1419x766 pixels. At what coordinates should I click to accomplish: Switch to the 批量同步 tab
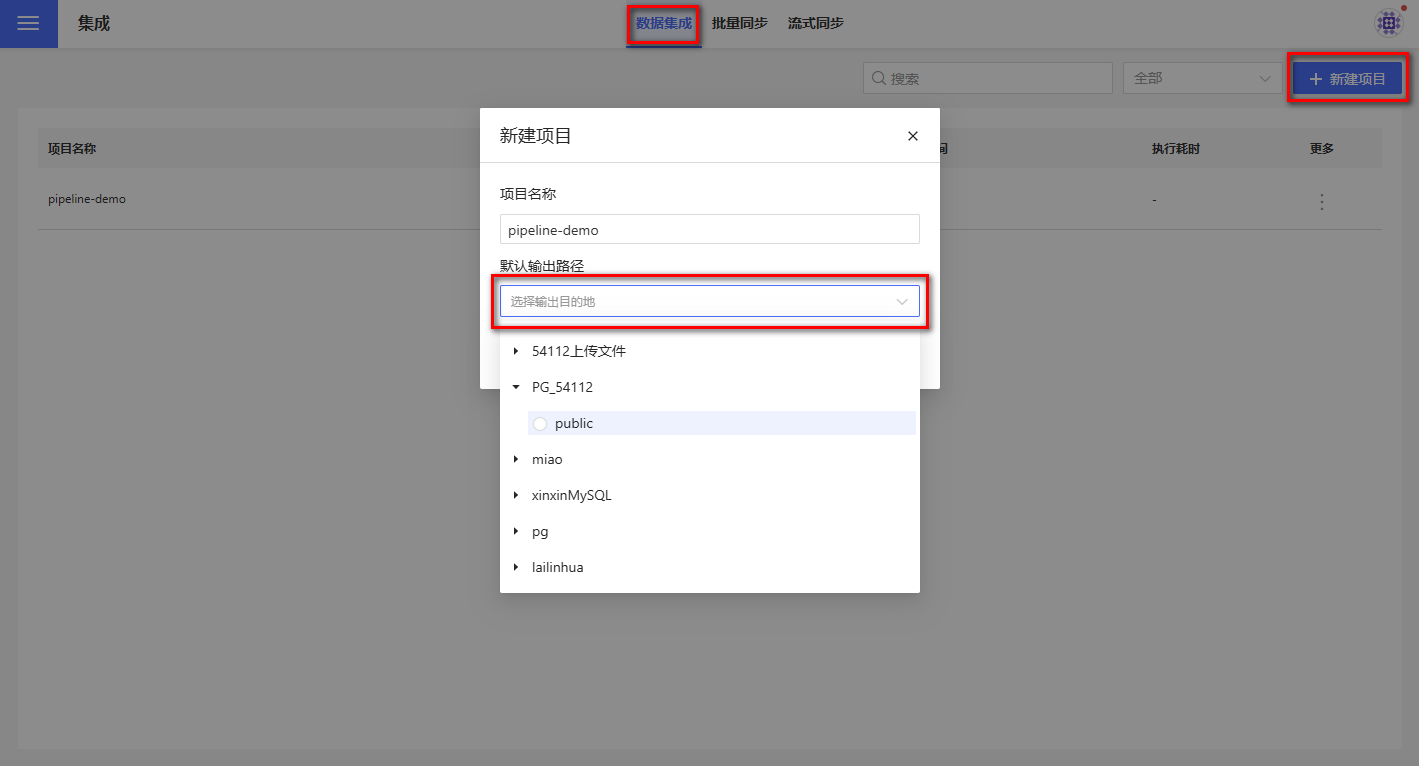pyautogui.click(x=739, y=23)
